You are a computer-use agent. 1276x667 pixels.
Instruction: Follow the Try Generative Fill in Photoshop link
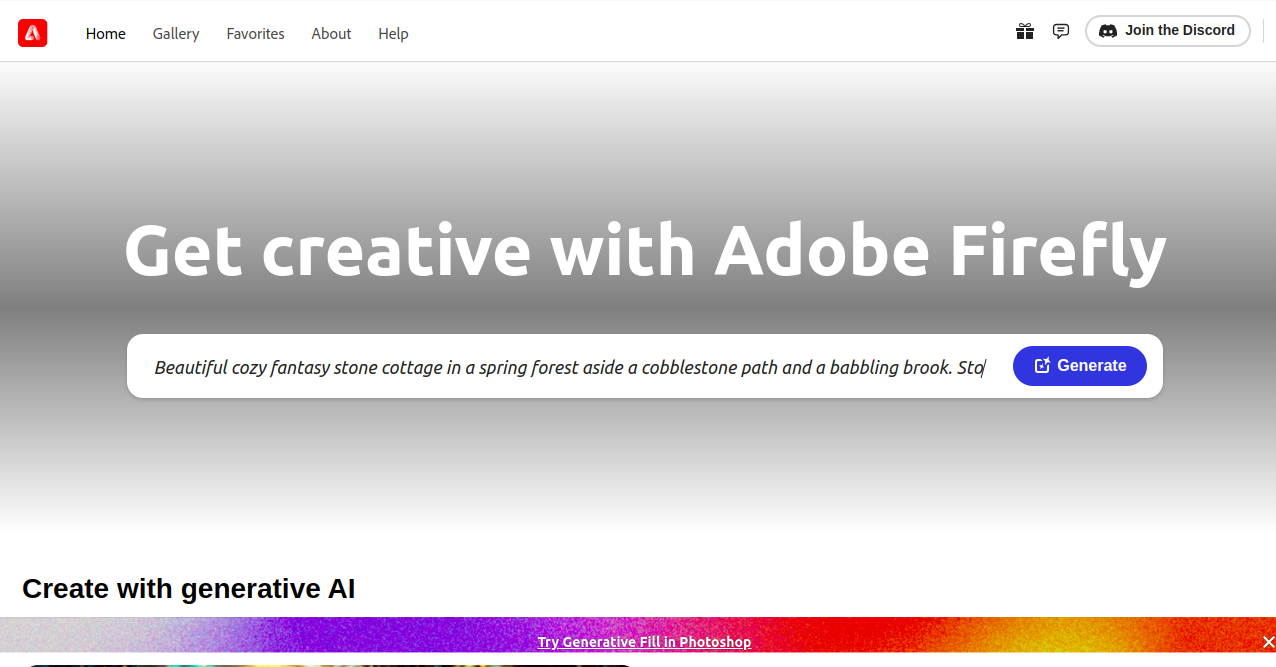(x=644, y=642)
